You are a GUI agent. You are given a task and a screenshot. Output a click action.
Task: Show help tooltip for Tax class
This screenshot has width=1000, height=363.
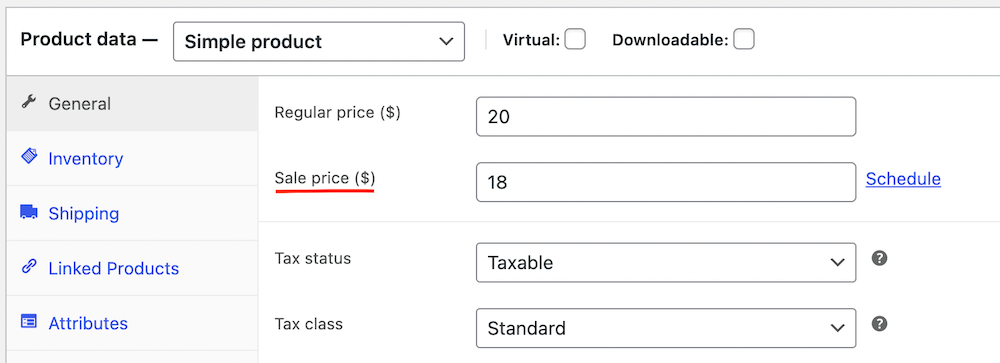point(879,324)
